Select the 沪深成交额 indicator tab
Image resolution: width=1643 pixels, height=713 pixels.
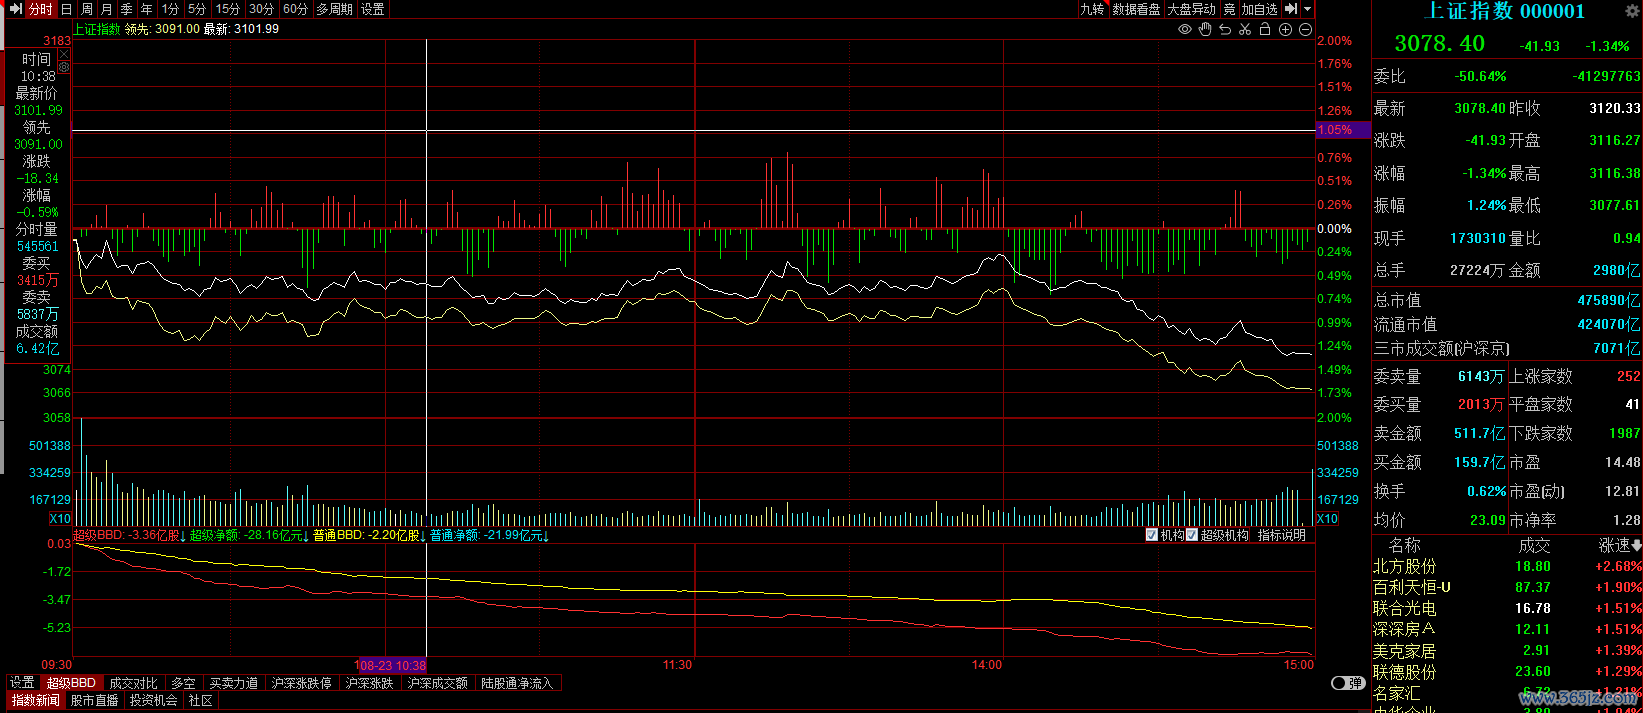[x=438, y=683]
